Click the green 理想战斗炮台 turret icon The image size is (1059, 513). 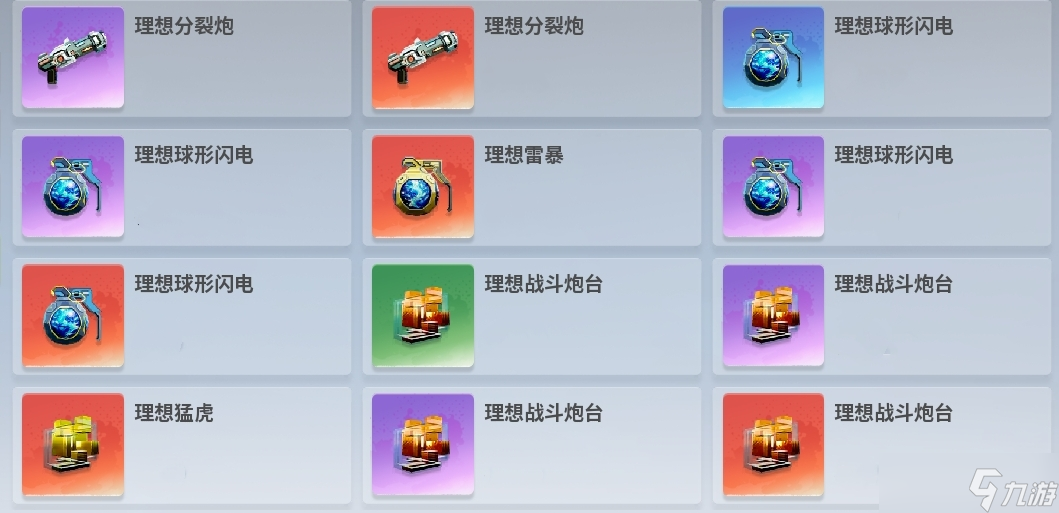coord(423,316)
